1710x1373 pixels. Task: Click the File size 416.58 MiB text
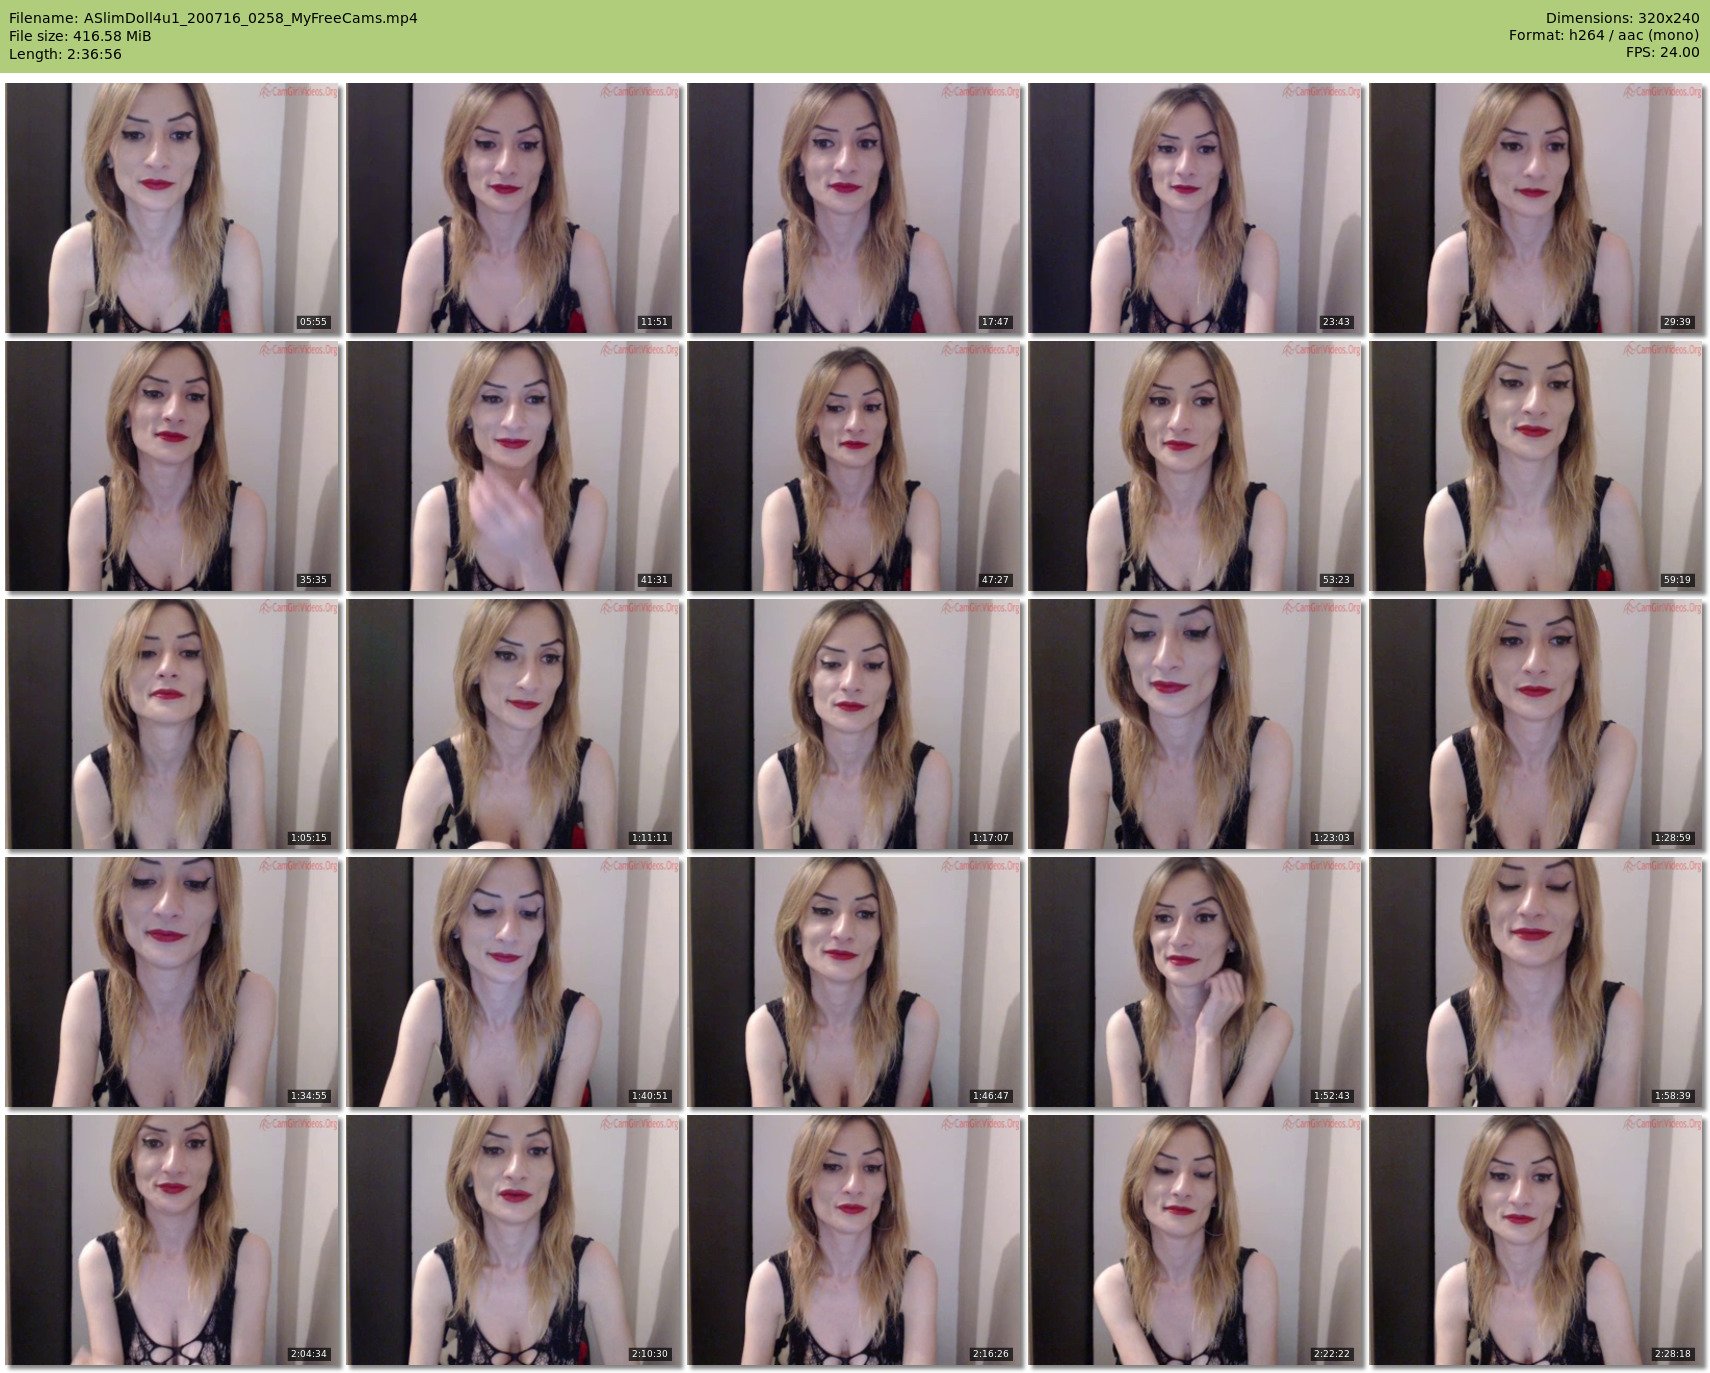point(80,36)
